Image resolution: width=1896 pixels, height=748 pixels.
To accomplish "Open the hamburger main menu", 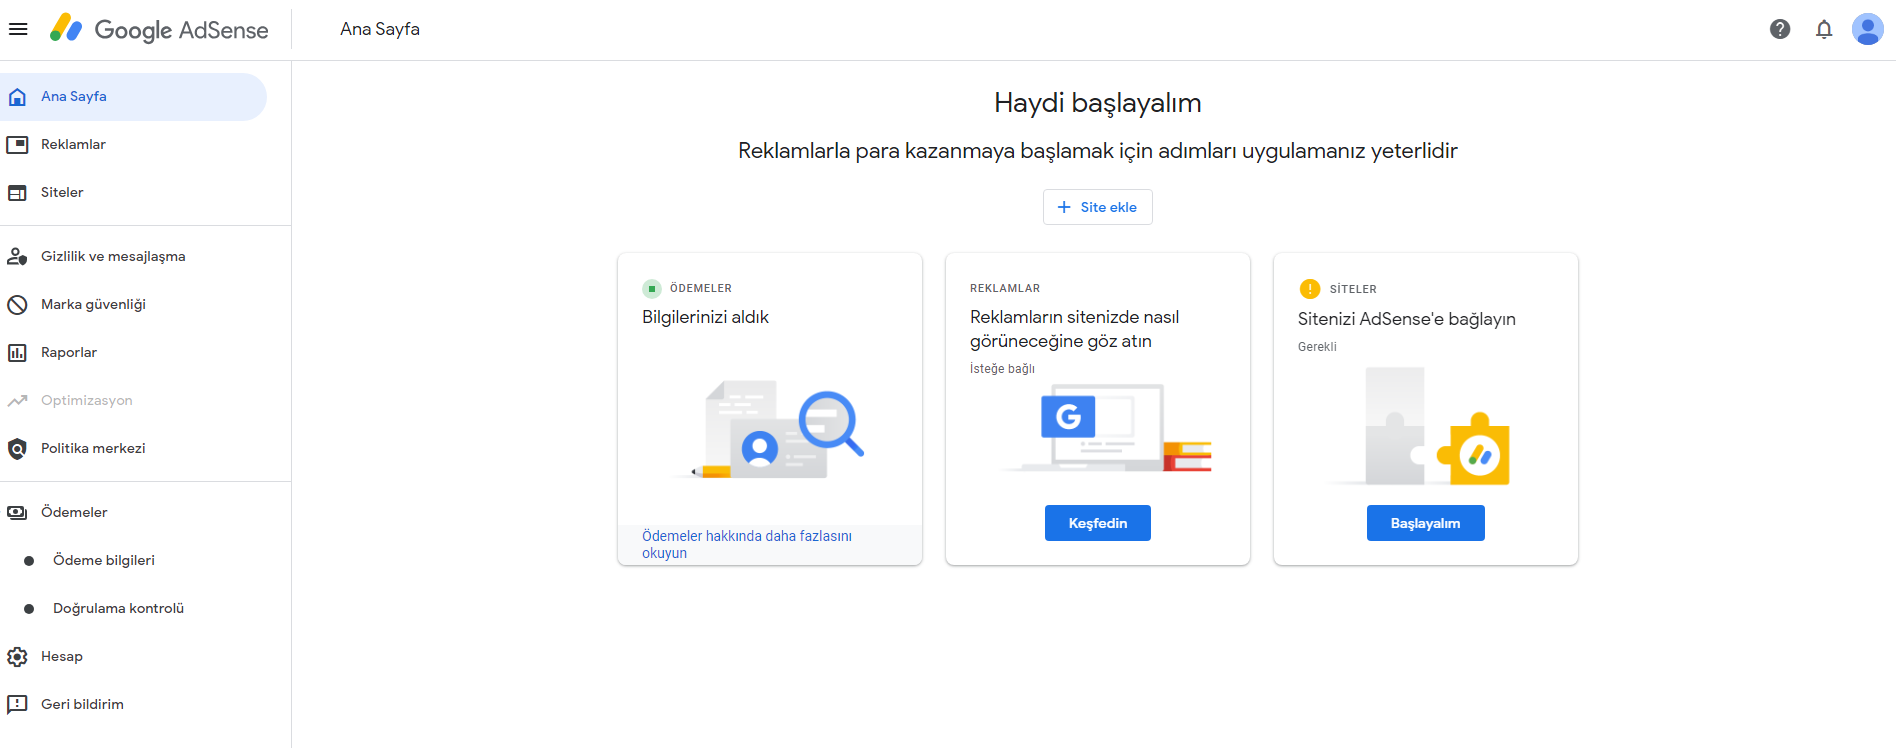I will click(x=18, y=29).
